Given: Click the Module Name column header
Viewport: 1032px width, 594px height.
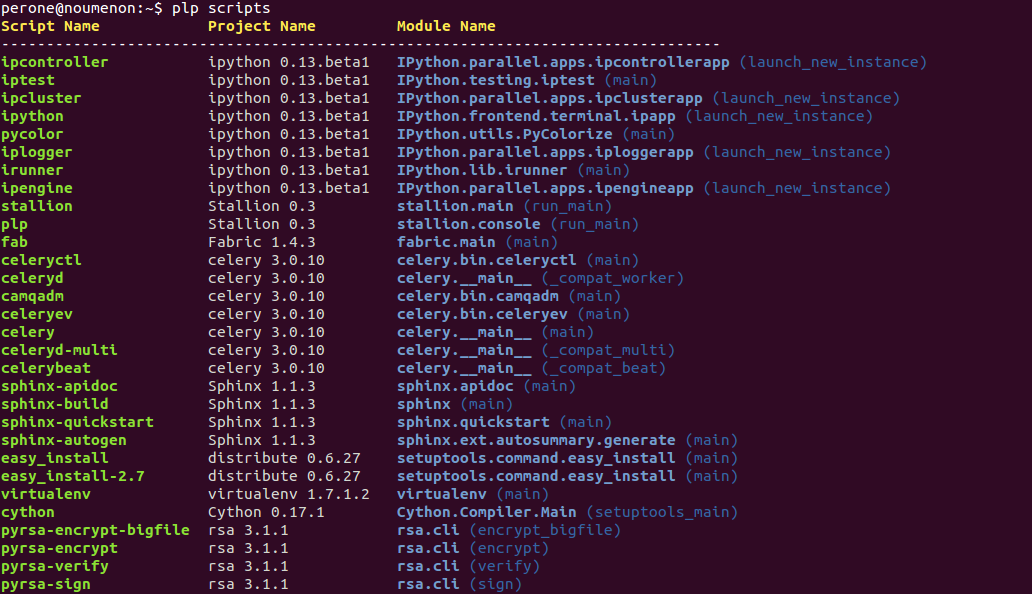Looking at the screenshot, I should point(446,26).
